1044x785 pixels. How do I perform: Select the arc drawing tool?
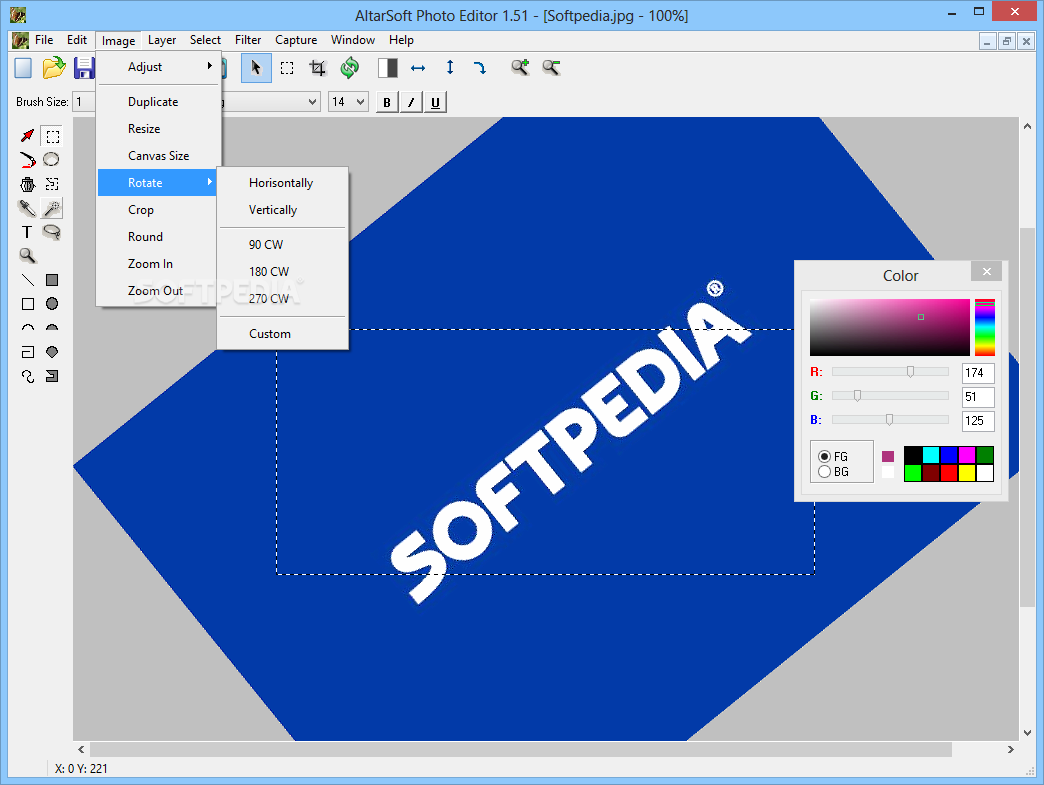[x=27, y=328]
